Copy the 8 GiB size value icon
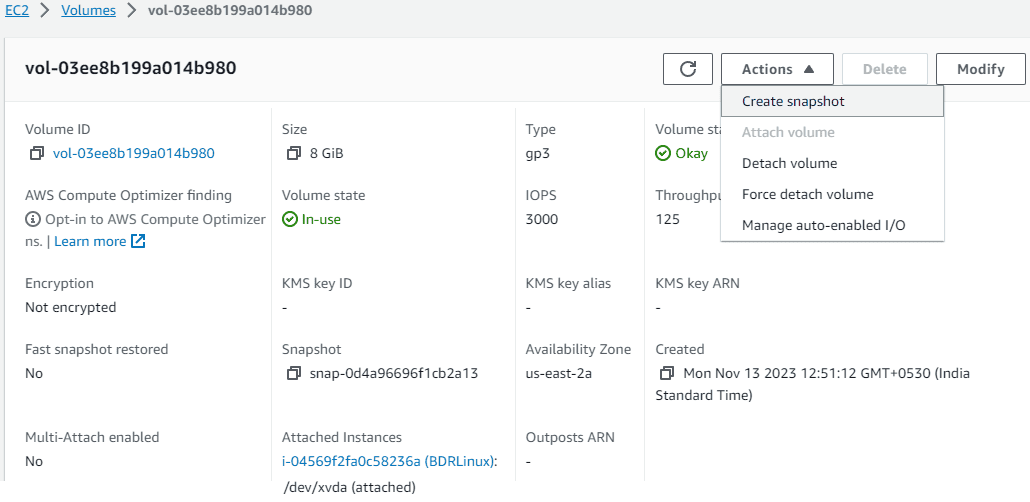This screenshot has height=502, width=1030. [293, 154]
